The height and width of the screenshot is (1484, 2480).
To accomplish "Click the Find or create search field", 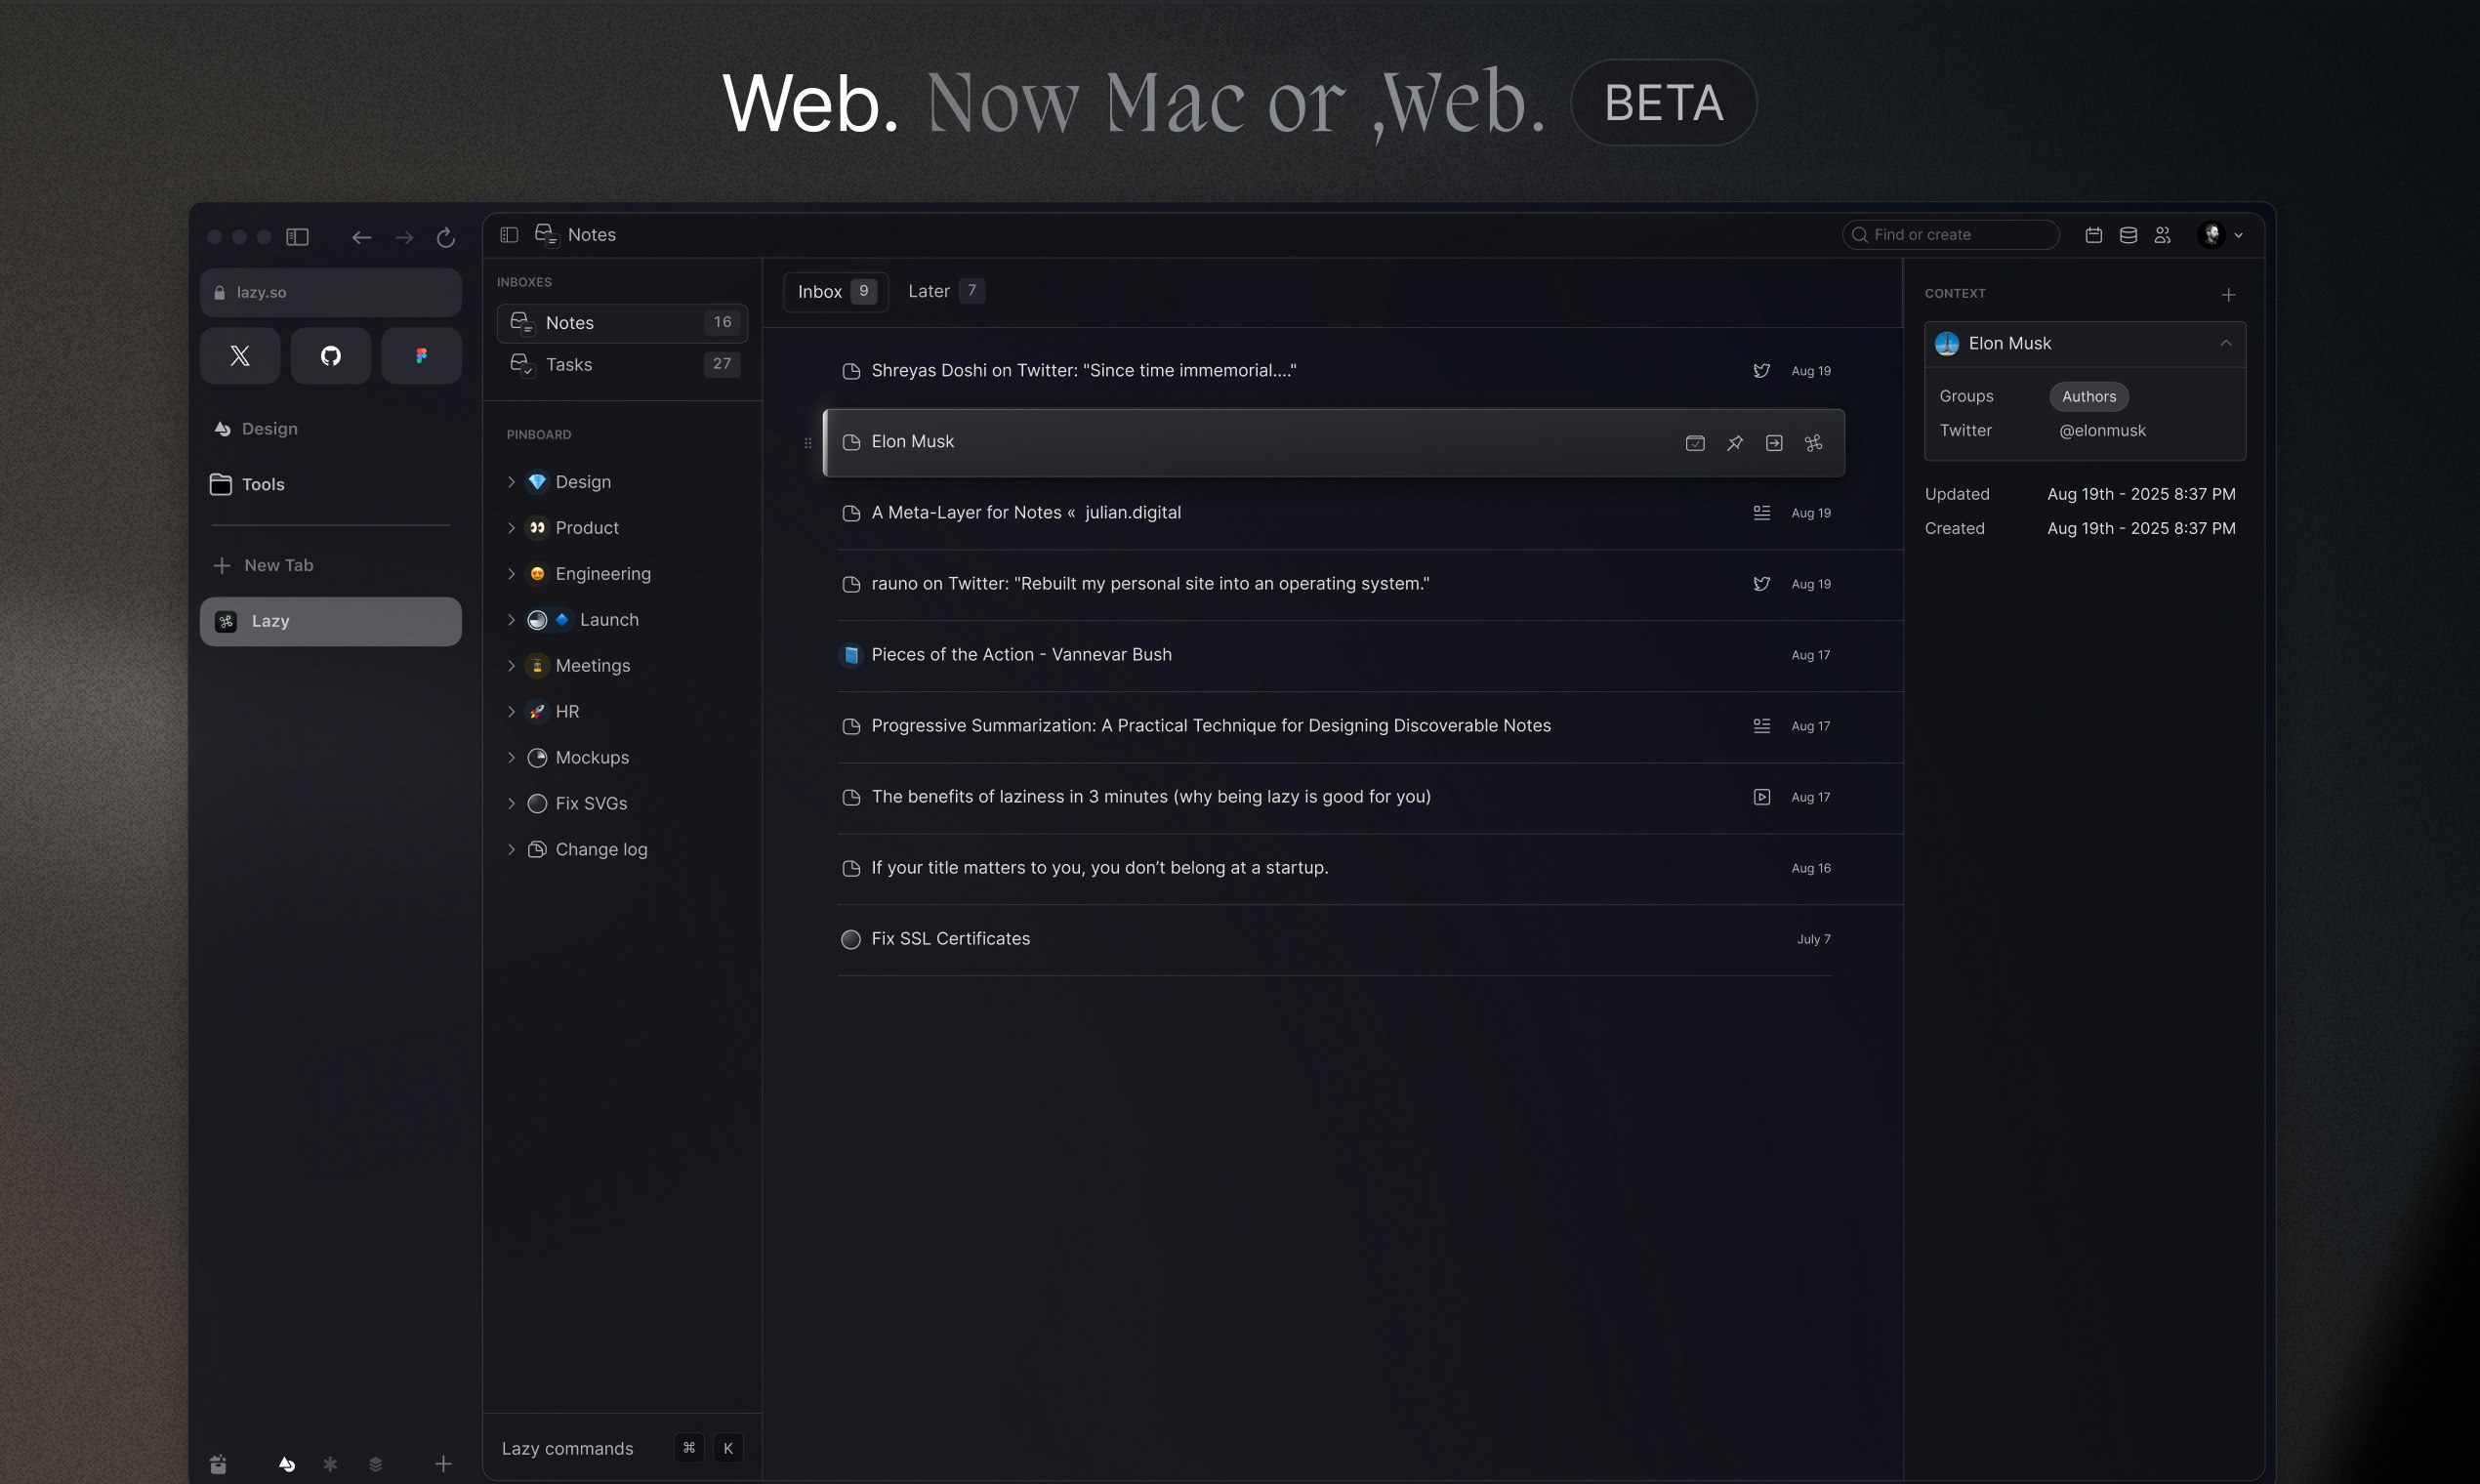I will click(x=1950, y=235).
